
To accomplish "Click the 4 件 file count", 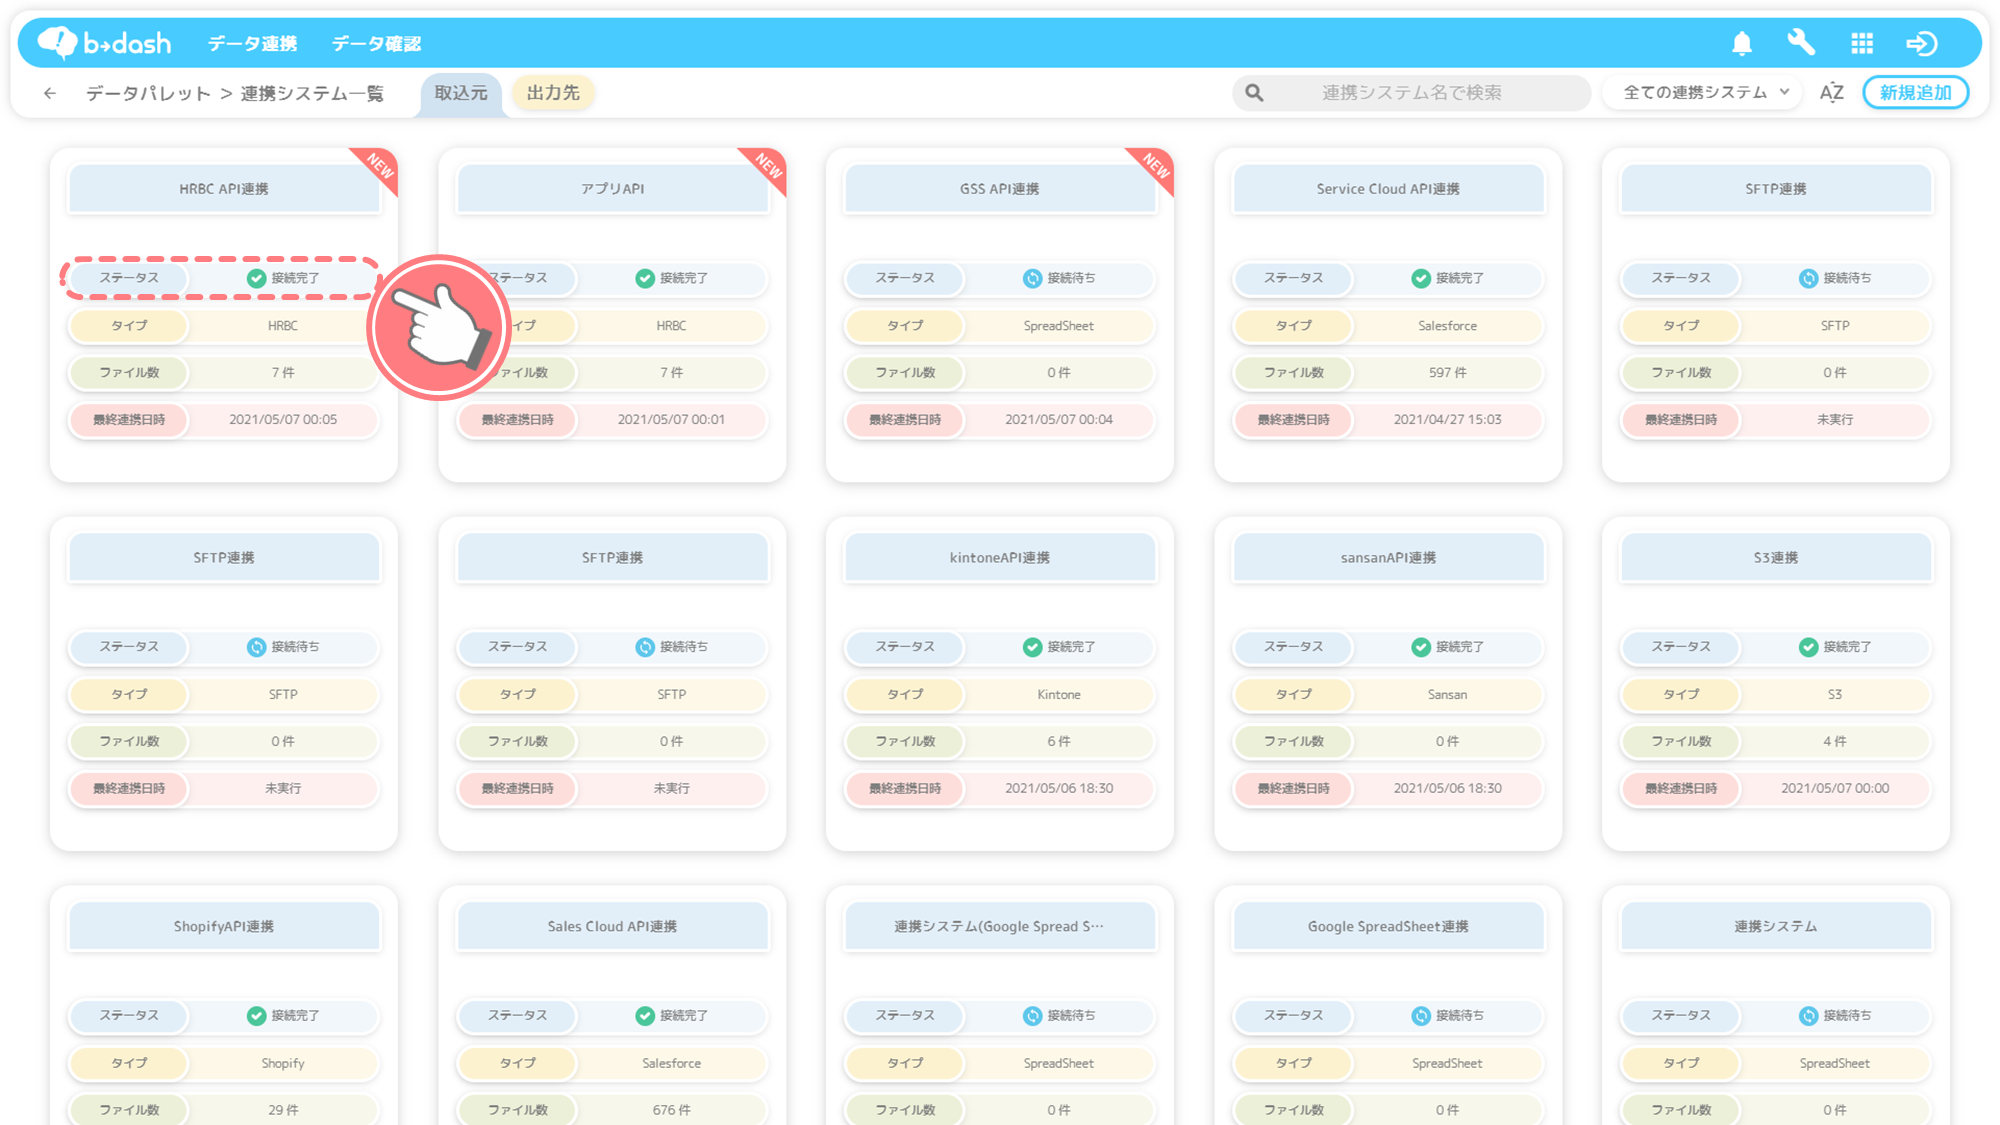I will click(x=1835, y=742).
